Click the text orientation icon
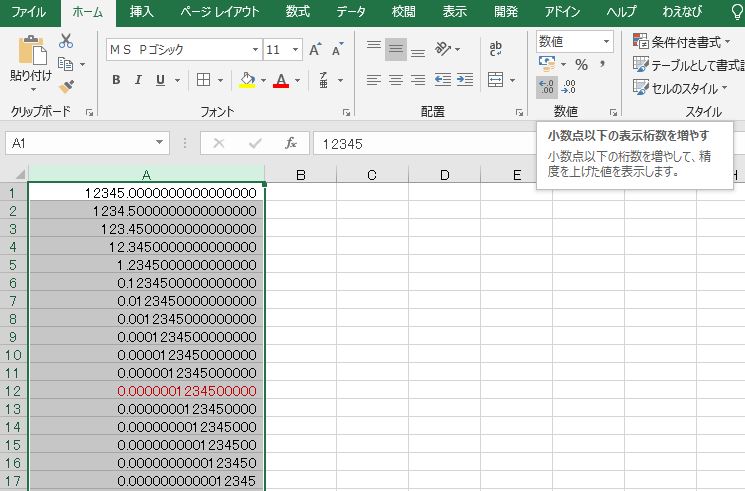Screen dimensions: 745x491 443,49
